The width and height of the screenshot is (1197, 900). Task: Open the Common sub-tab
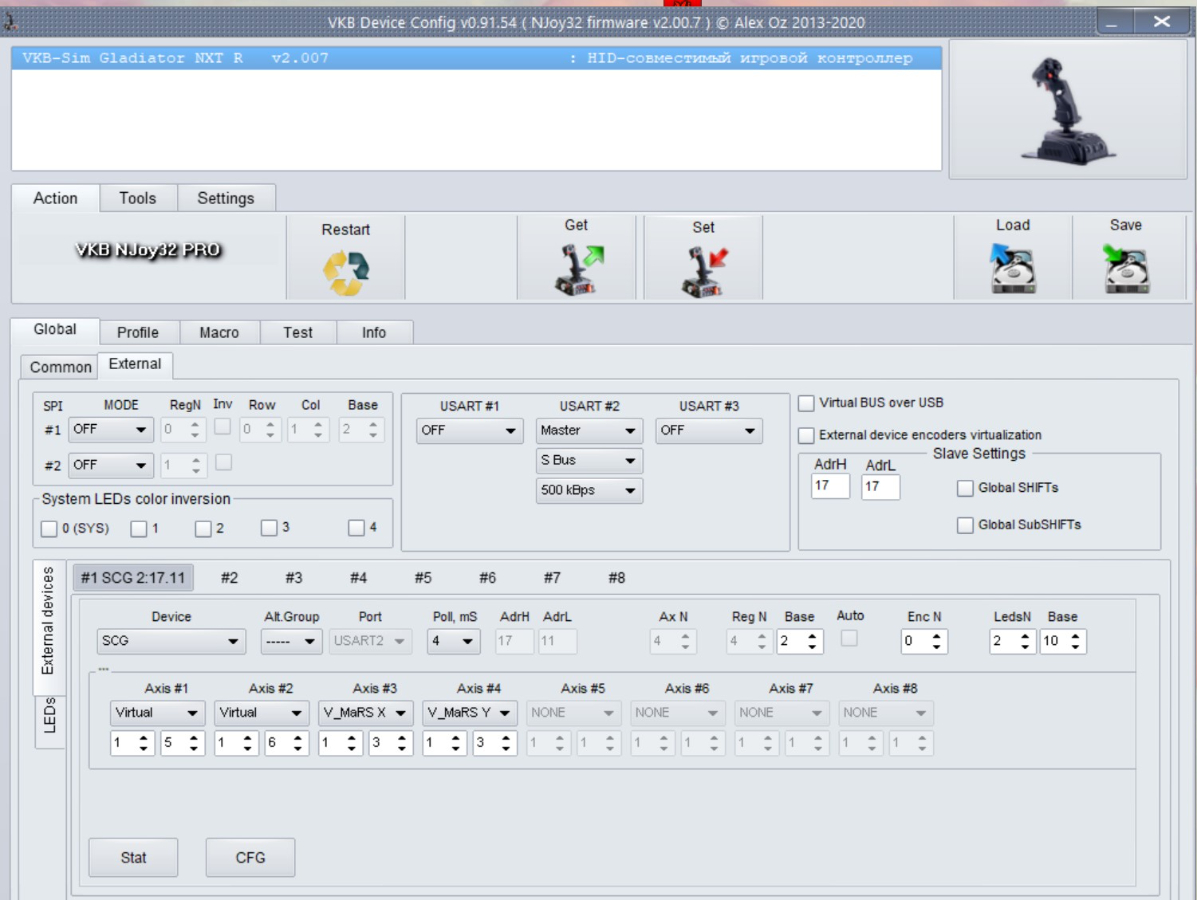pyautogui.click(x=60, y=367)
